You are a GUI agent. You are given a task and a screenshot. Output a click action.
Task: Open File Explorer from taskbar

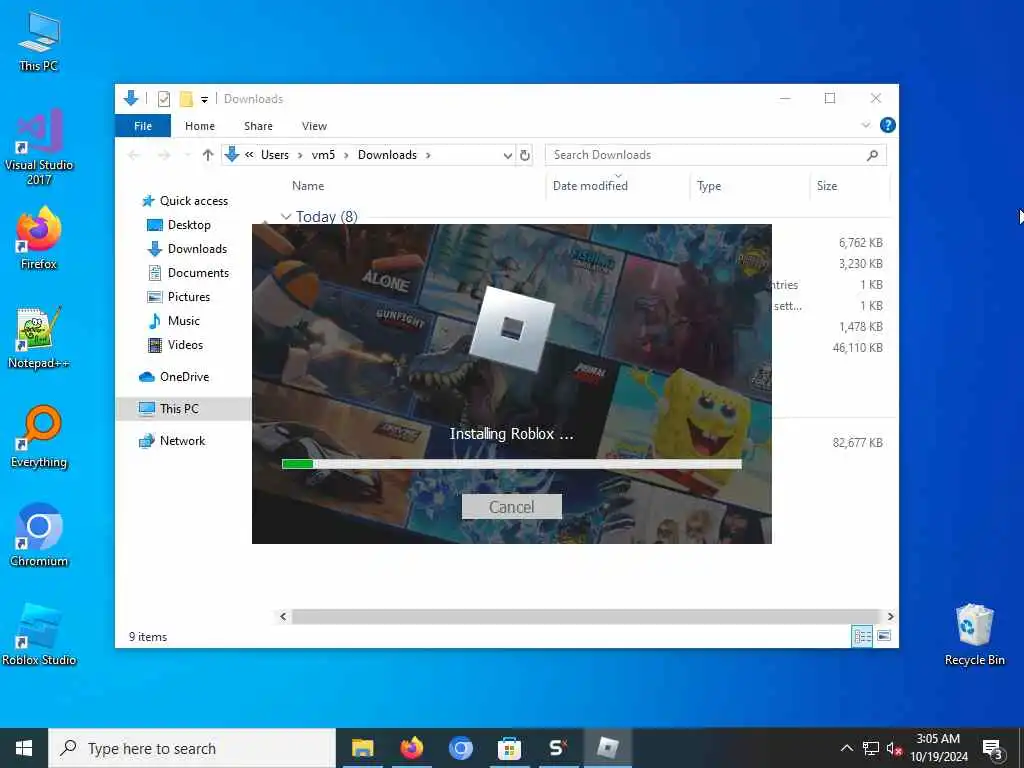(362, 748)
